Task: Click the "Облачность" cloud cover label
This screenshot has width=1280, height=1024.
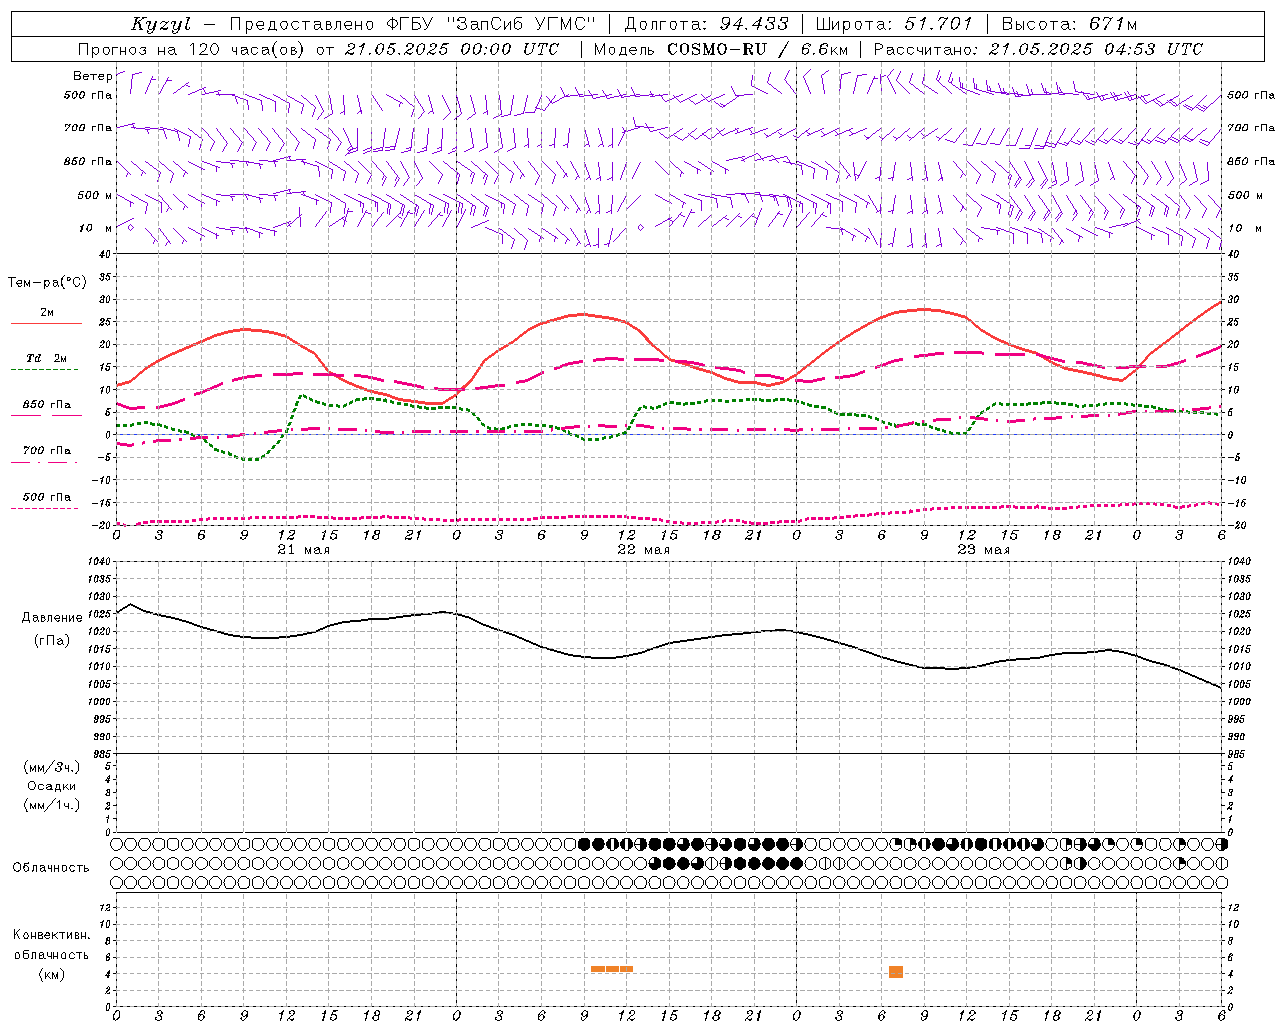Action: (51, 868)
